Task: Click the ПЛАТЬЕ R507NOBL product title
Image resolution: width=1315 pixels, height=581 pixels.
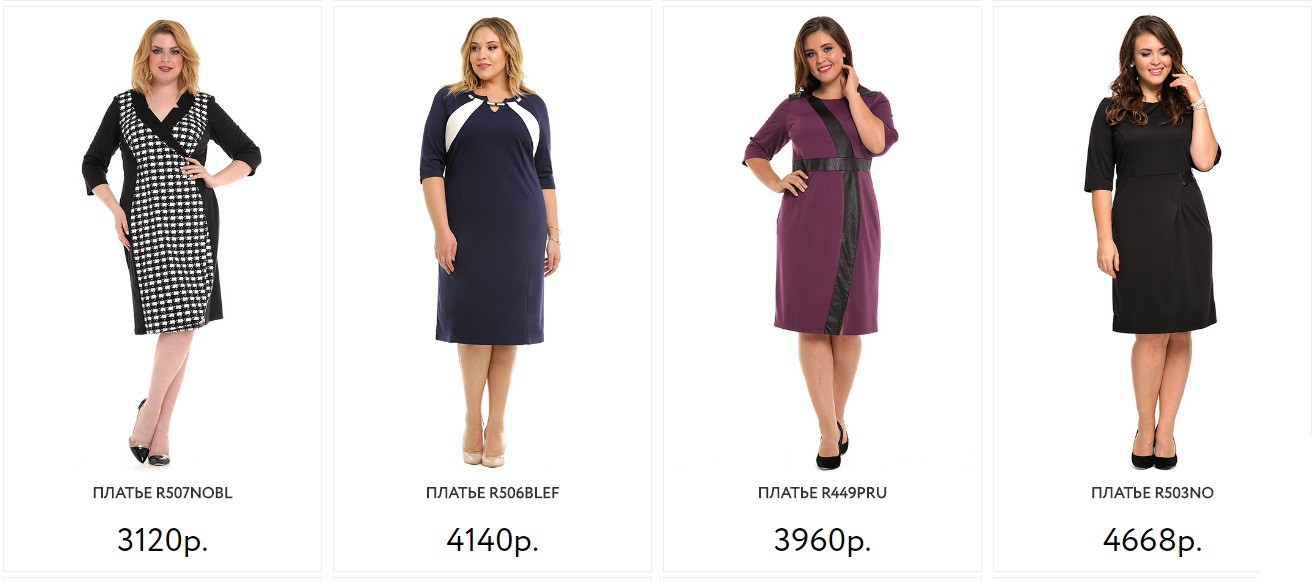Action: [x=163, y=493]
